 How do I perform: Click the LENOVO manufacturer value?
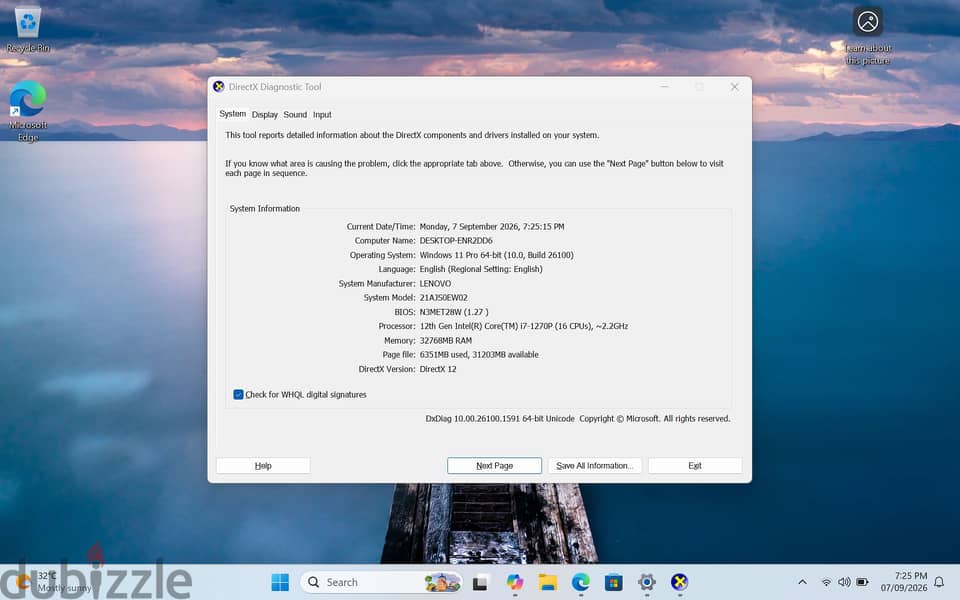click(435, 283)
